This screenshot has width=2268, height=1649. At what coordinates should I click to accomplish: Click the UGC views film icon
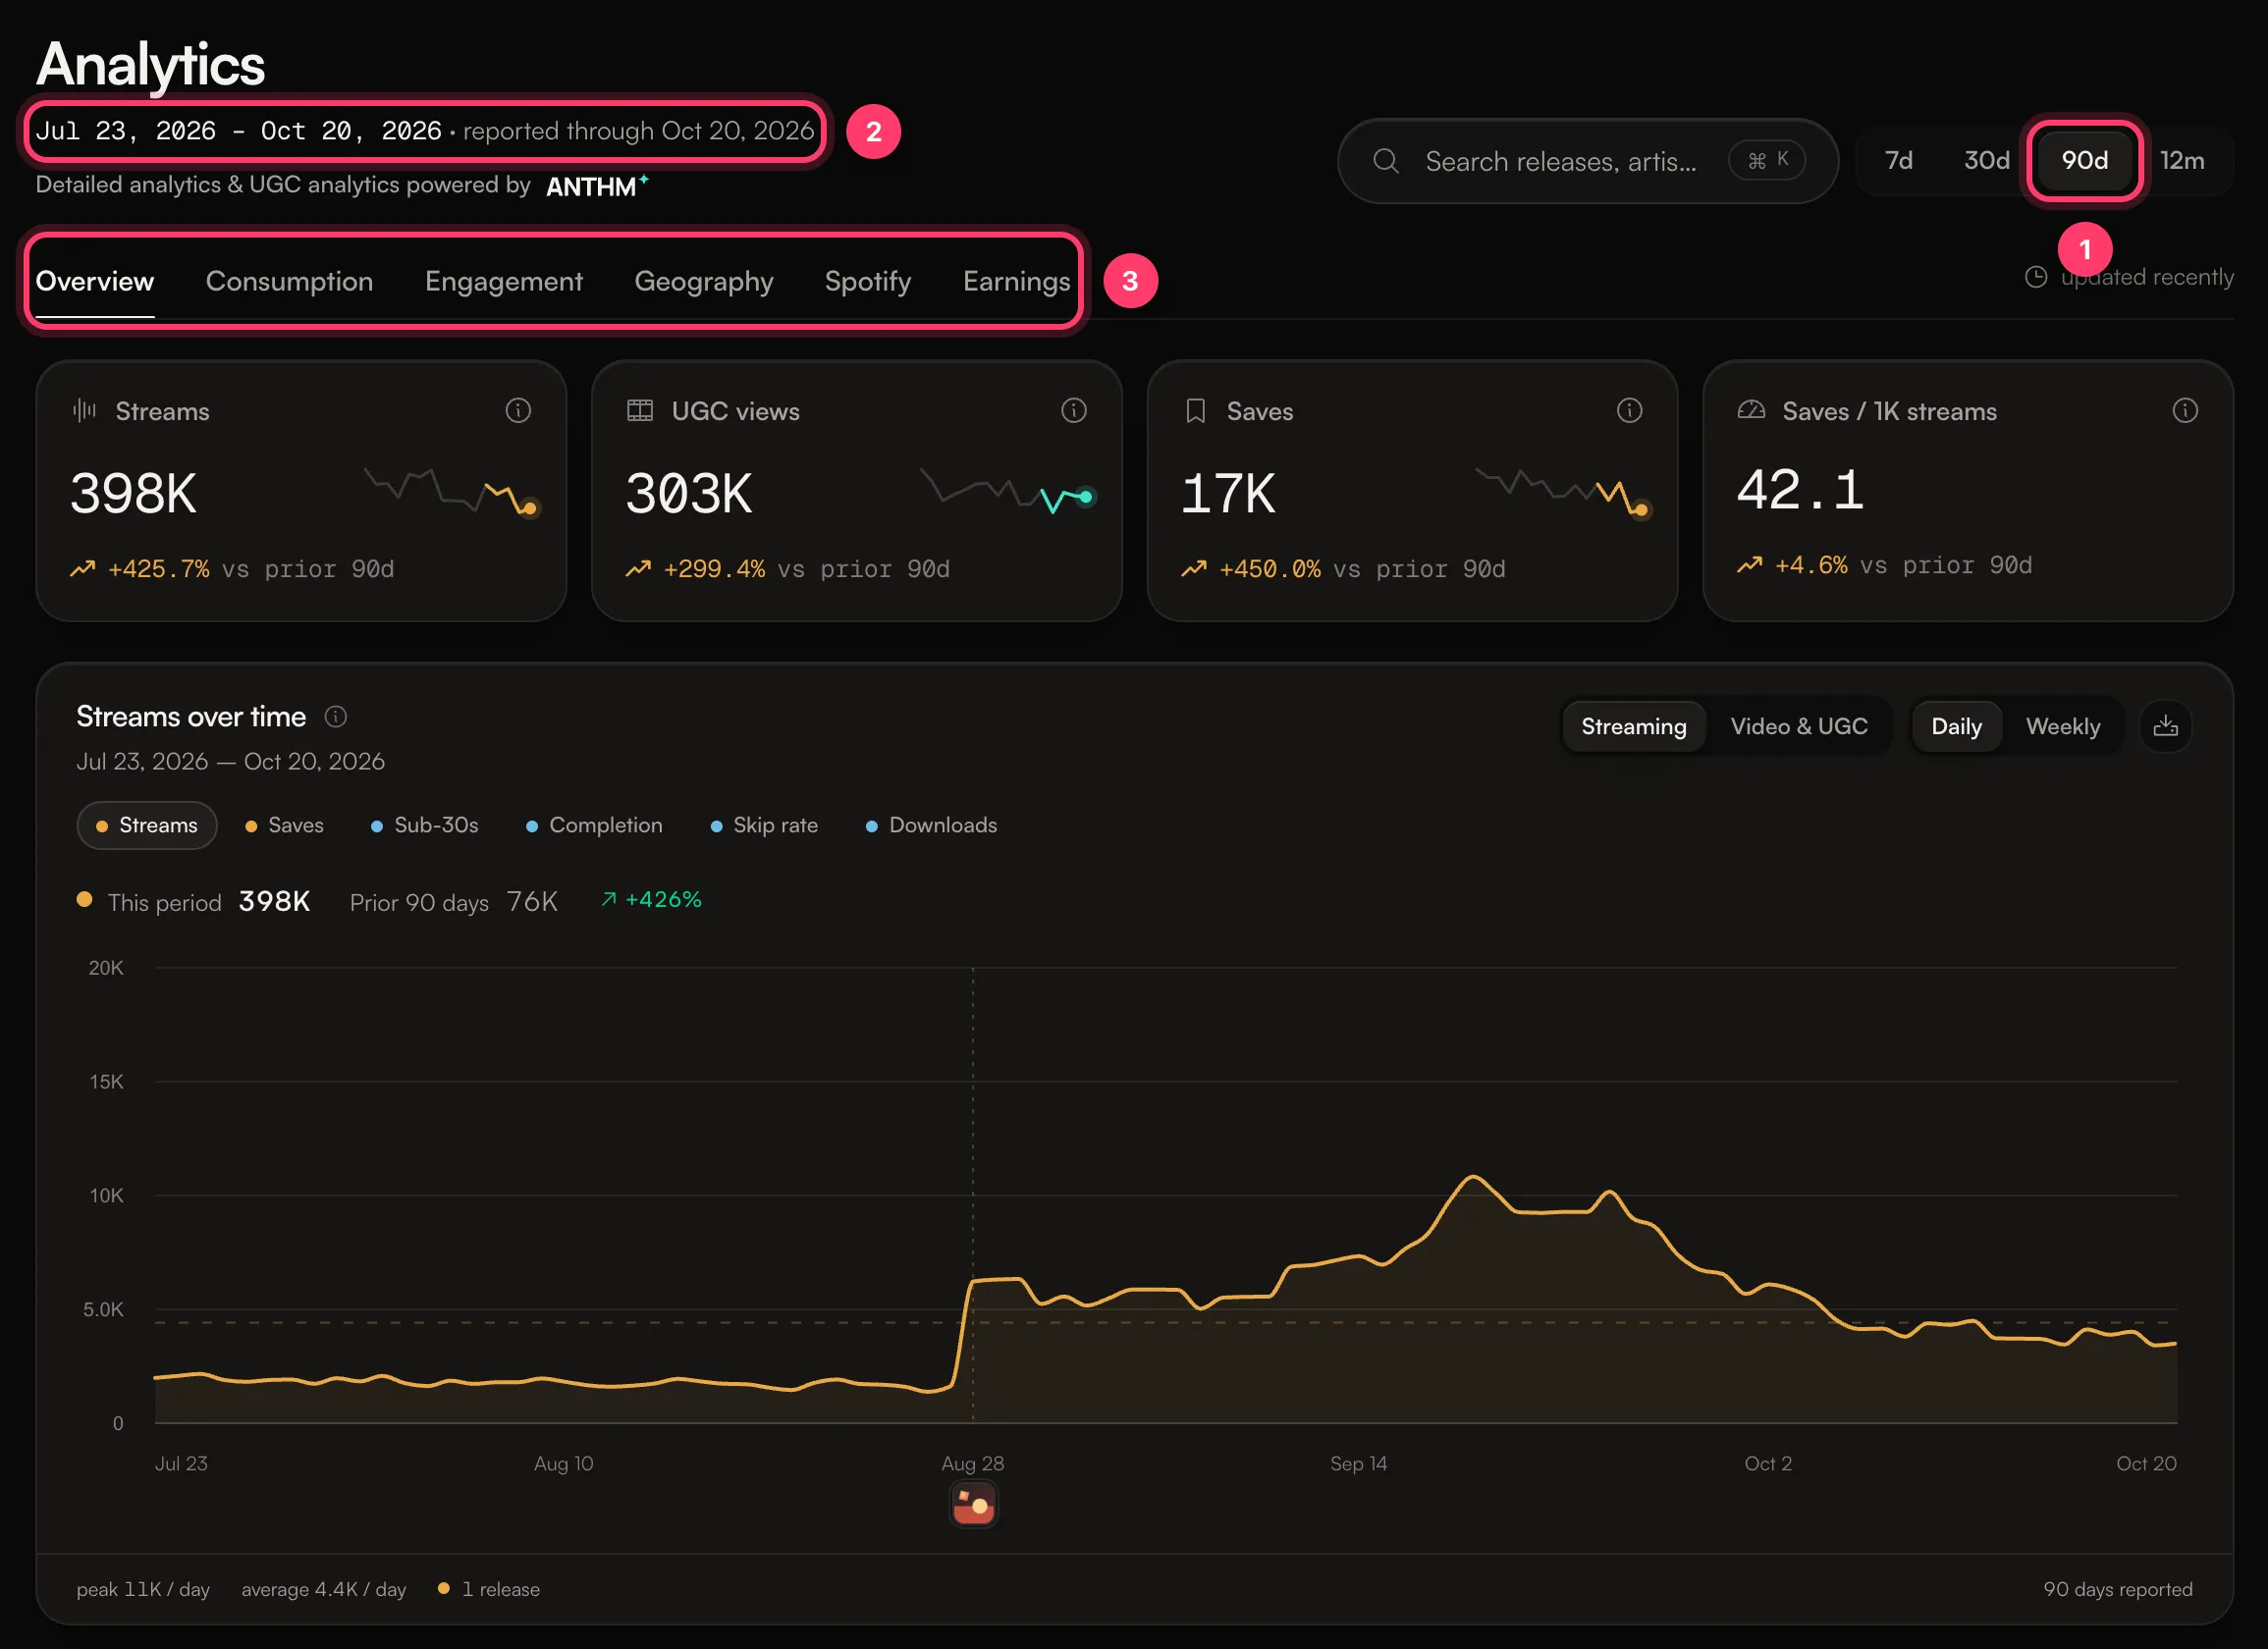point(640,410)
